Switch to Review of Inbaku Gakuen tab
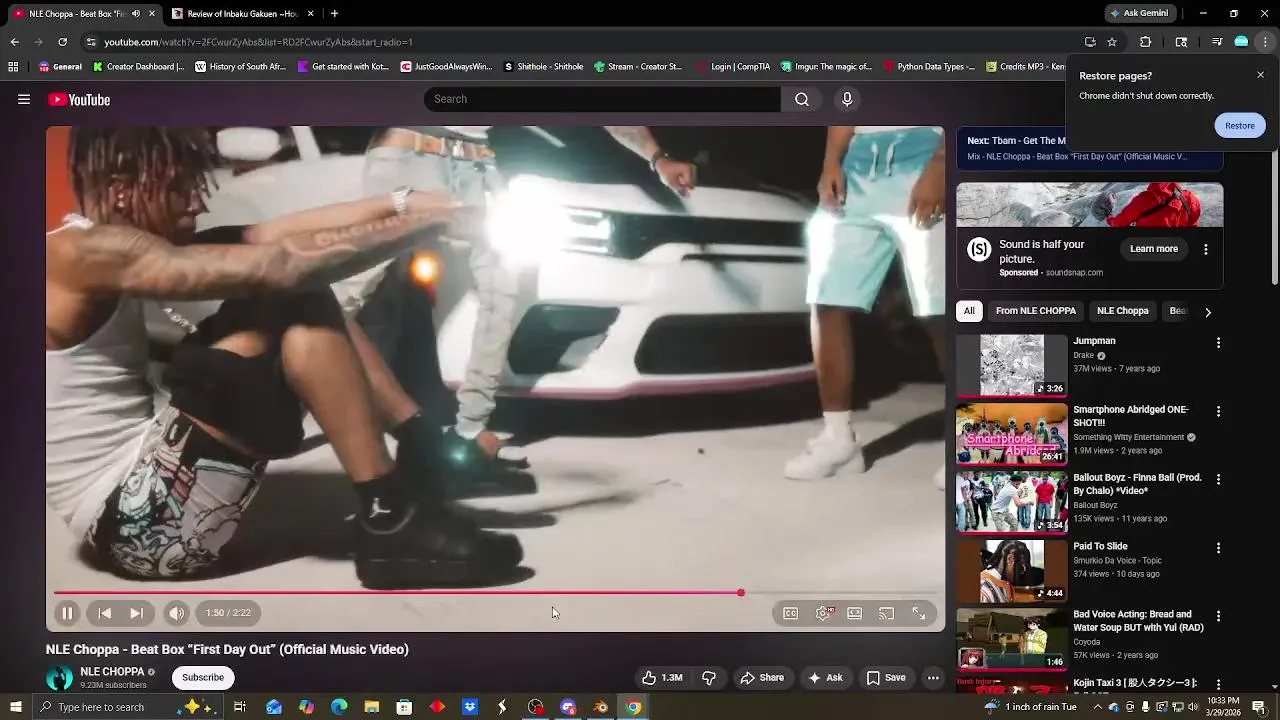This screenshot has height=720, width=1280. [242, 14]
